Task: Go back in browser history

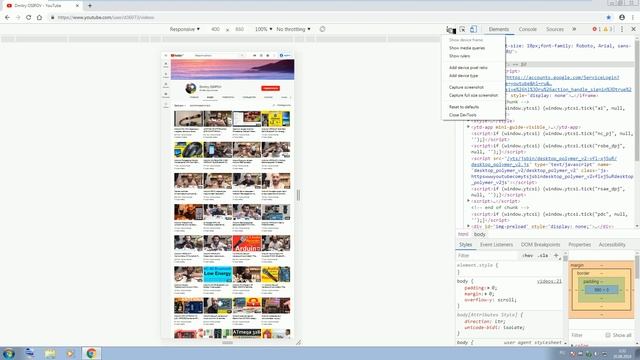Action: click(x=7, y=18)
